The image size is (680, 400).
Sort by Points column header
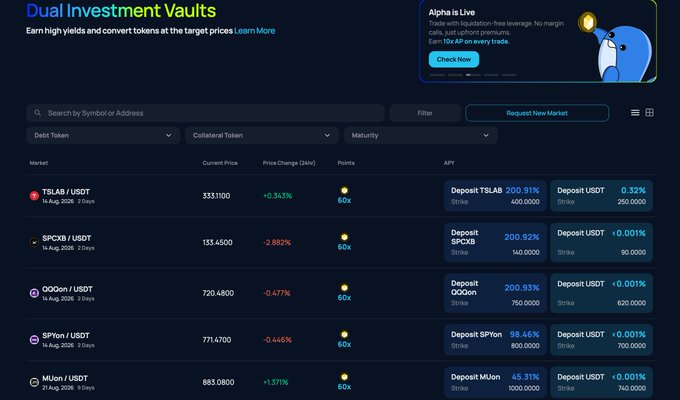(346, 163)
